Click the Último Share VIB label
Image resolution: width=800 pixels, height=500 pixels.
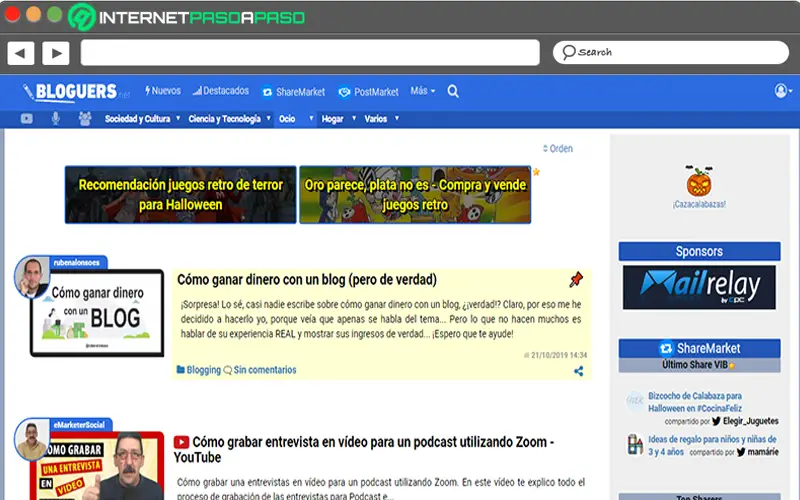tap(699, 365)
